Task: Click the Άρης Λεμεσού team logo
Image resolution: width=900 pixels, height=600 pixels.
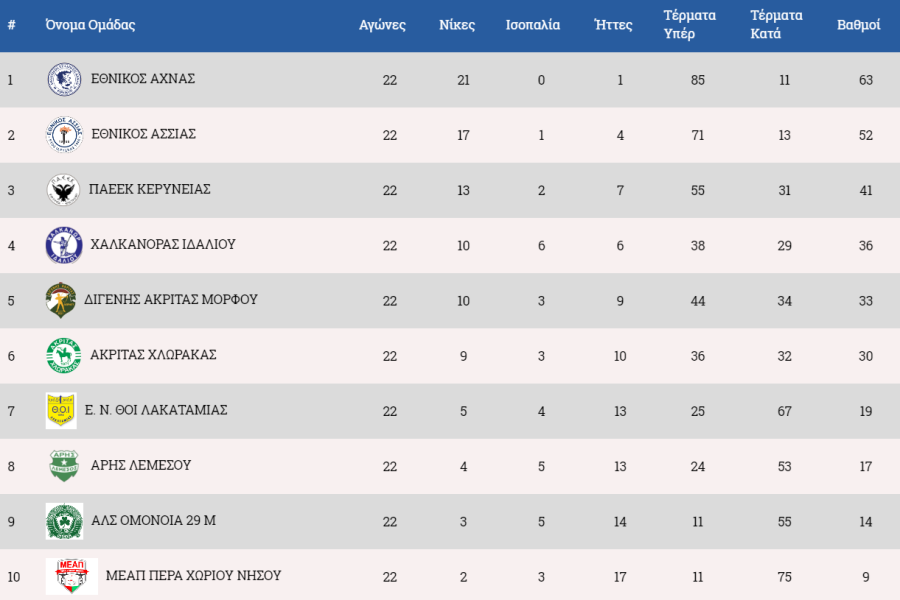Action: (63, 465)
